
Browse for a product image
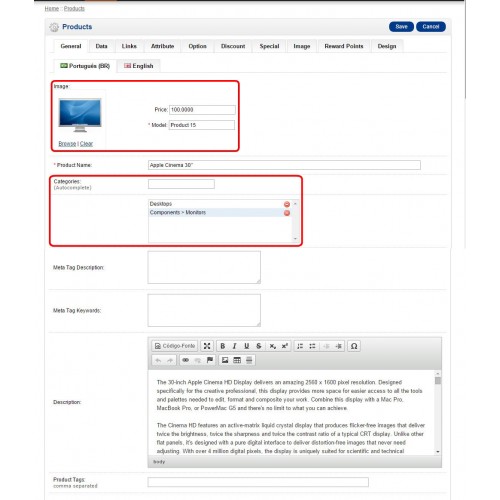[x=67, y=144]
